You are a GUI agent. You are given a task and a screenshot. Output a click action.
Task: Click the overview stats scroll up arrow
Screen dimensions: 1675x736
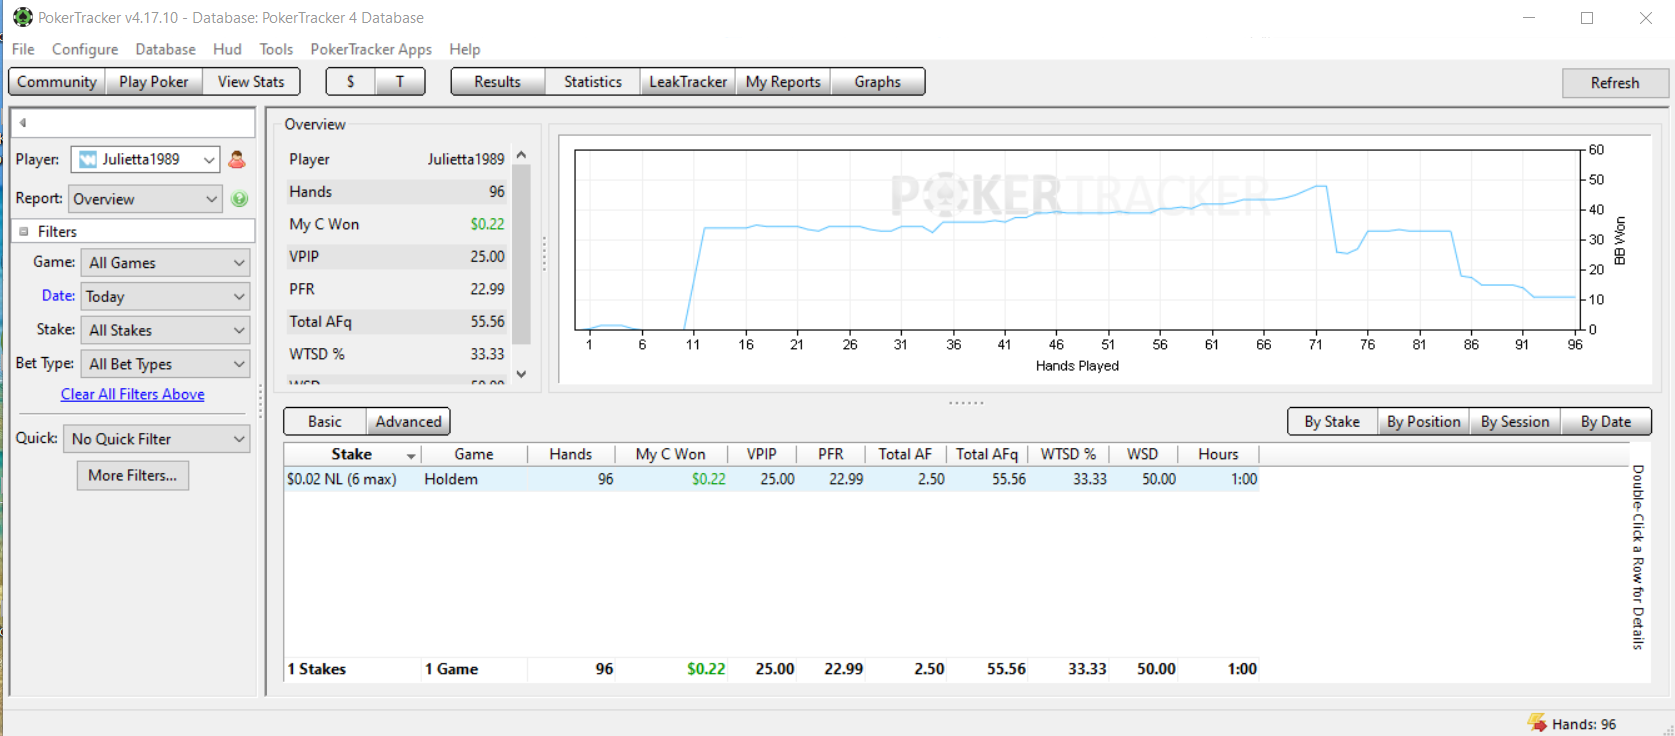[x=521, y=155]
